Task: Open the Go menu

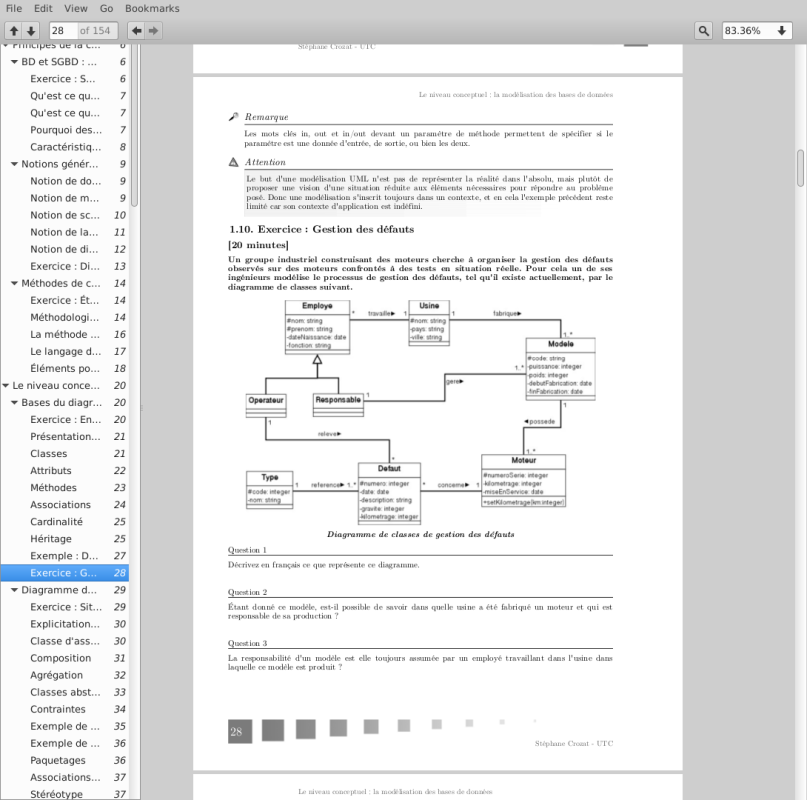Action: tap(106, 8)
